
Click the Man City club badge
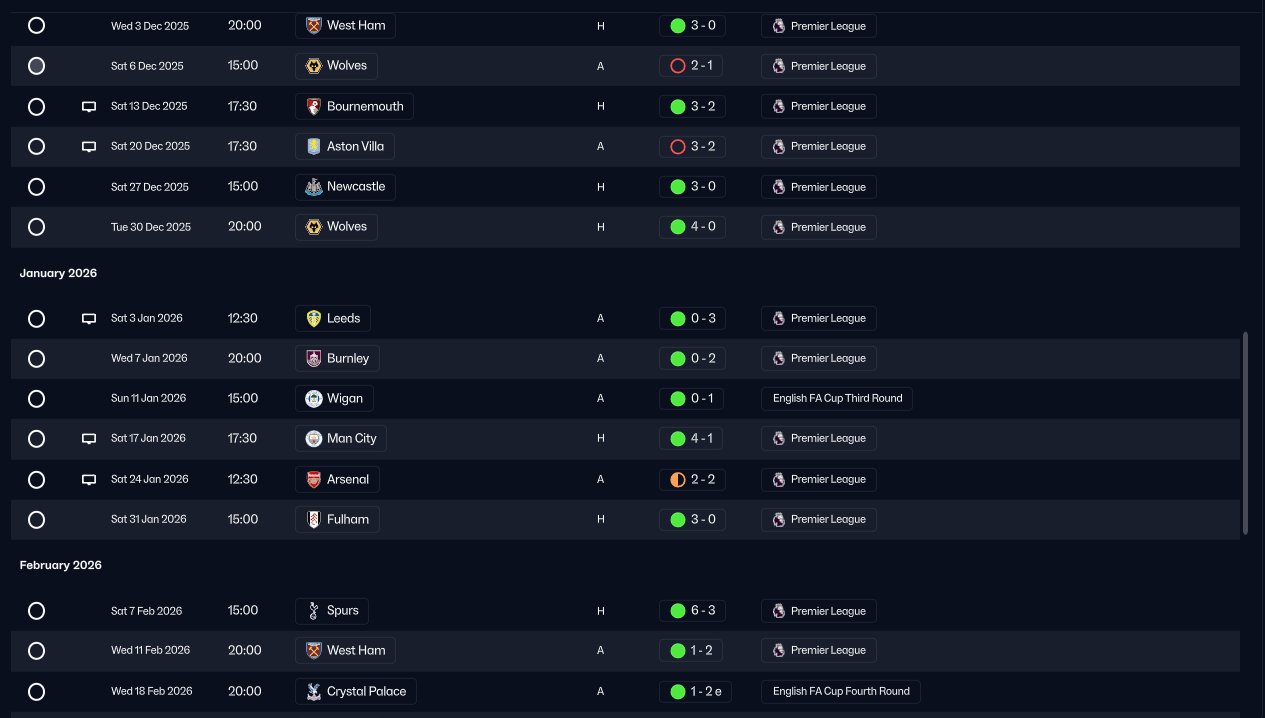pyautogui.click(x=314, y=438)
